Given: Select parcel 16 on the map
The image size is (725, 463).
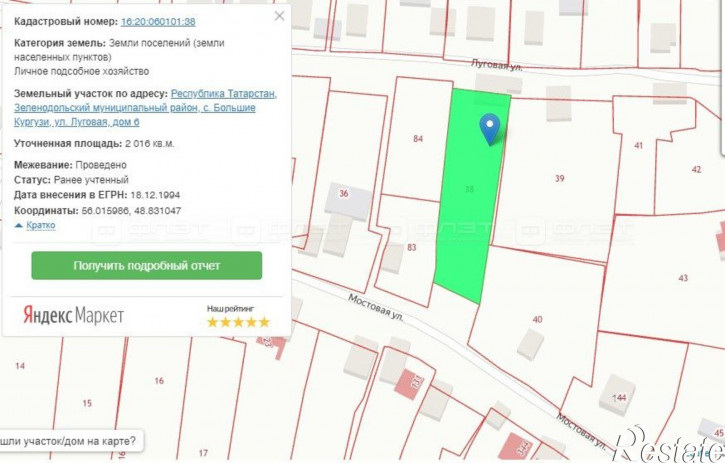Looking at the screenshot, I should coord(159,381).
